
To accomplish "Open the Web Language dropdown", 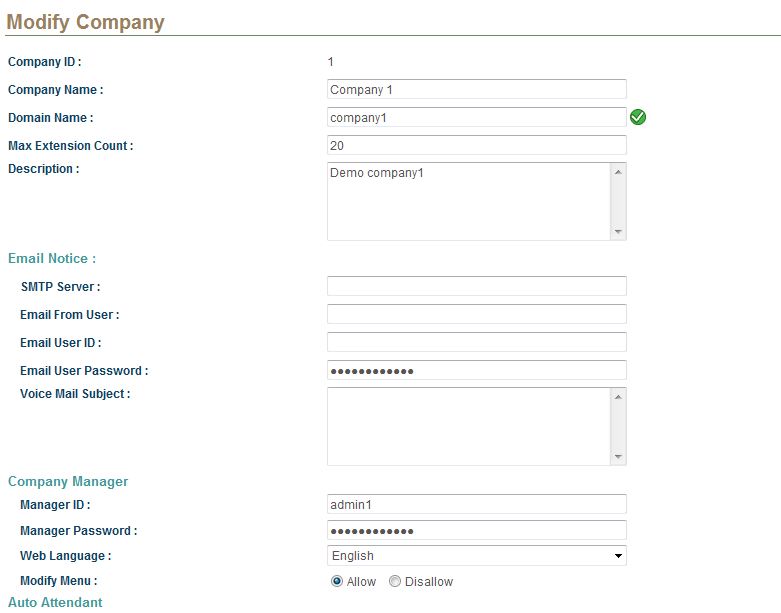I will [477, 556].
